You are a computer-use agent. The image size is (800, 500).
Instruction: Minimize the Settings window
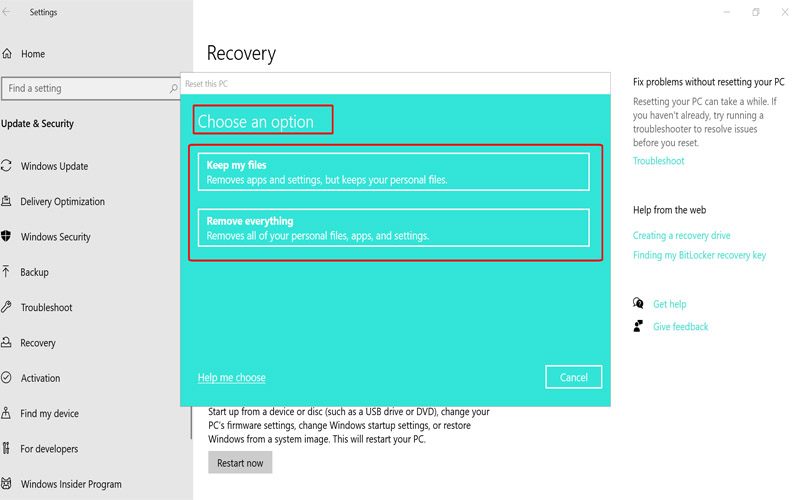click(727, 12)
